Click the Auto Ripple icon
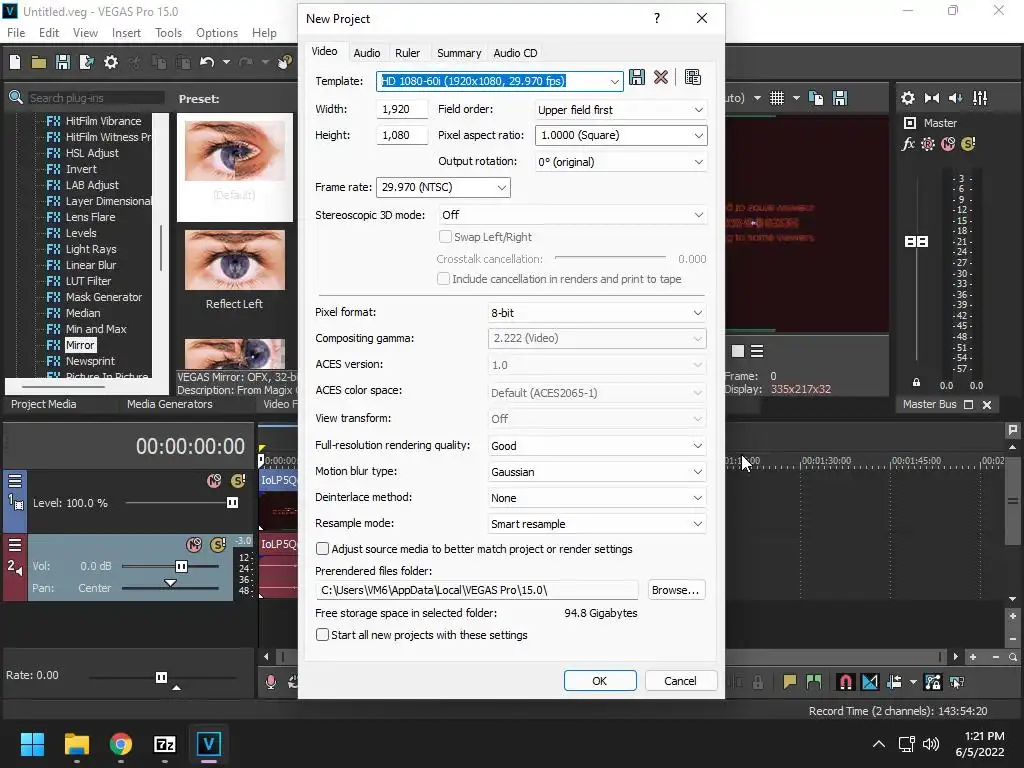The width and height of the screenshot is (1024, 768). (894, 682)
